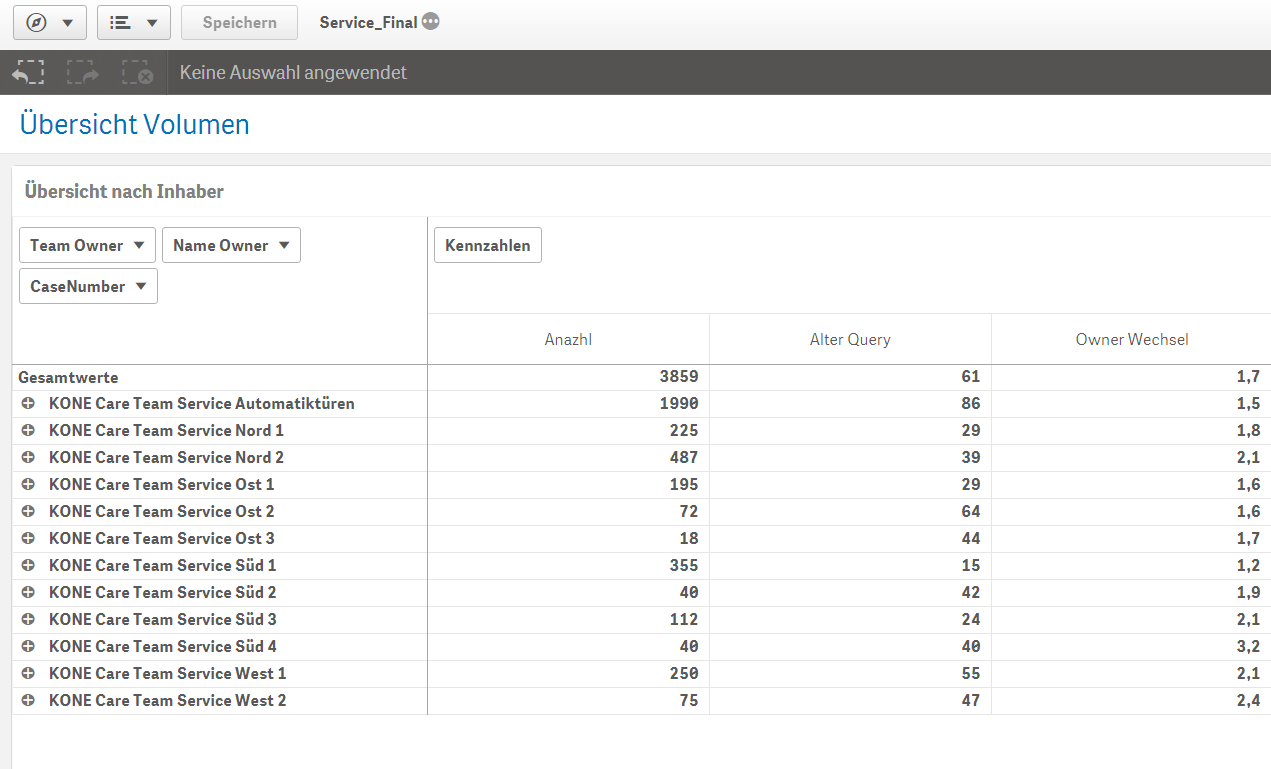Open the compass navigation menu
1271x769 pixels.
point(49,22)
